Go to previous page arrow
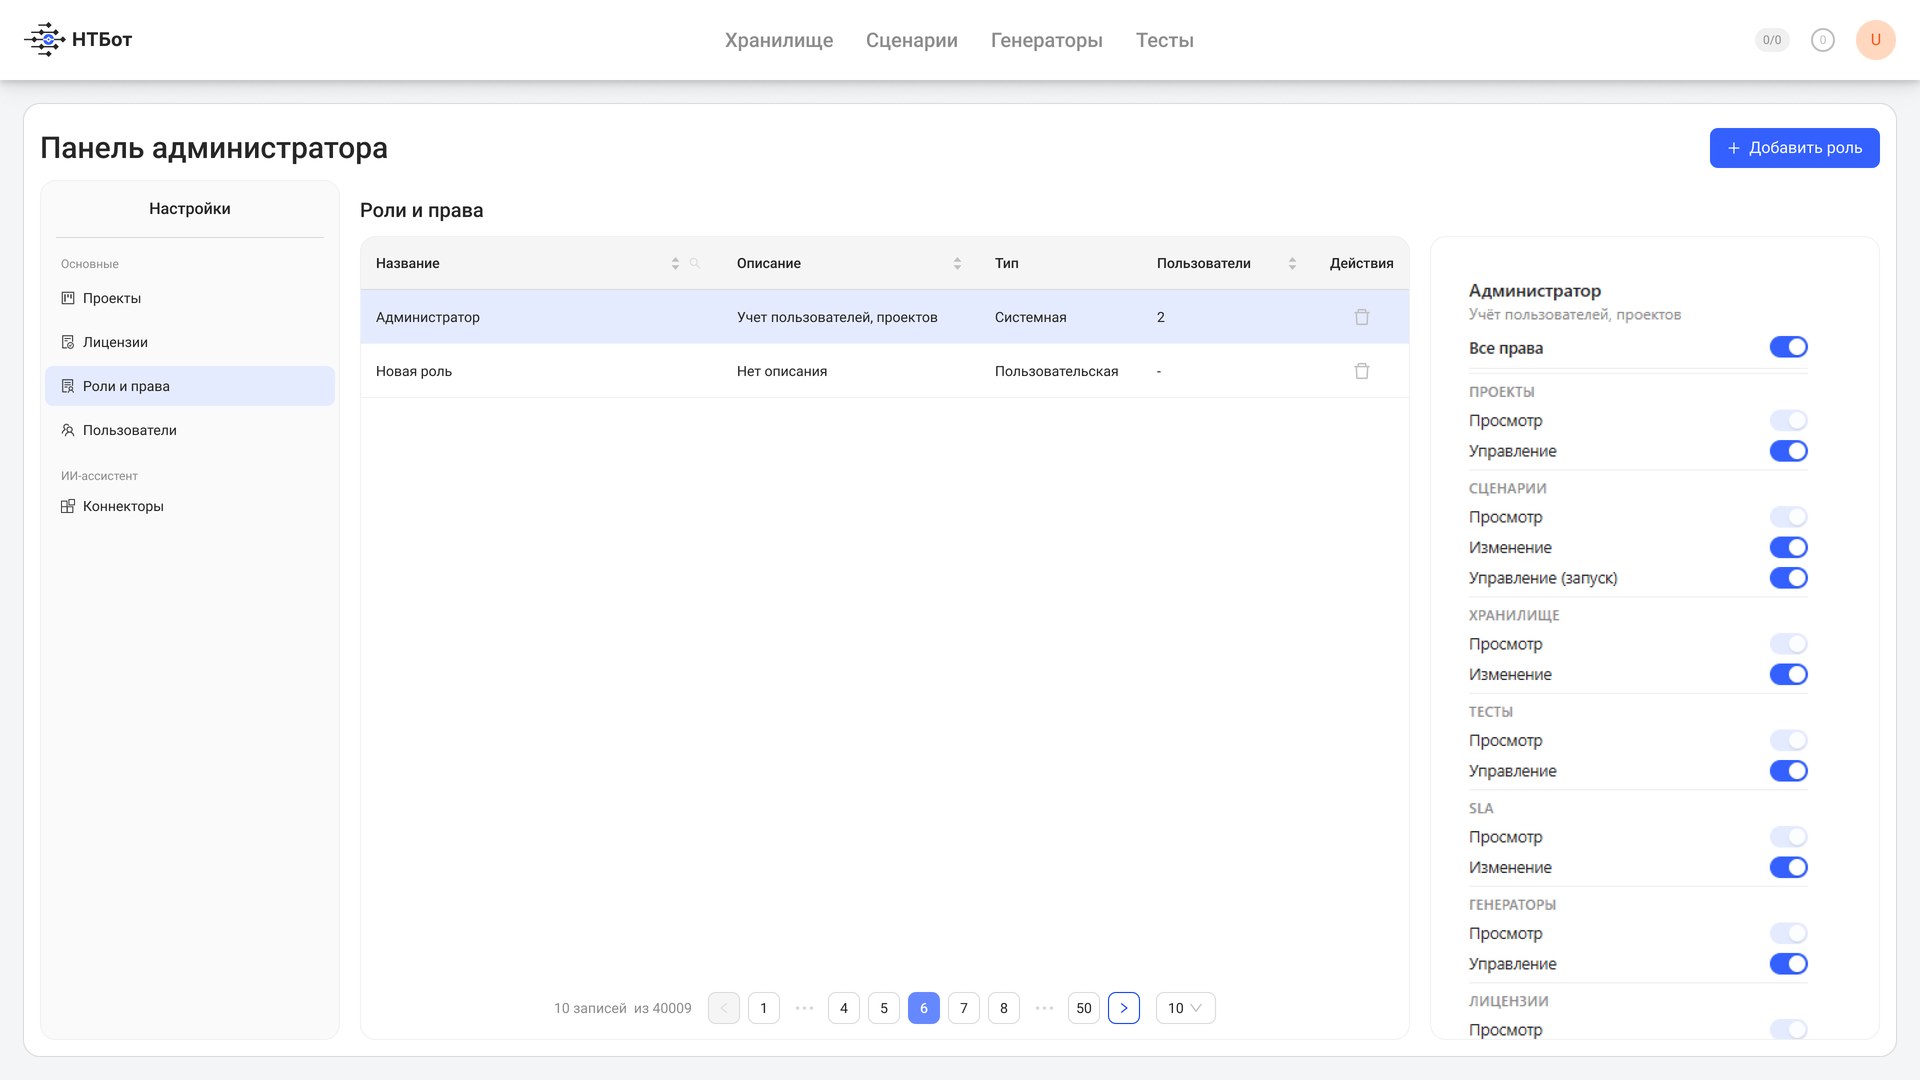 (724, 1008)
